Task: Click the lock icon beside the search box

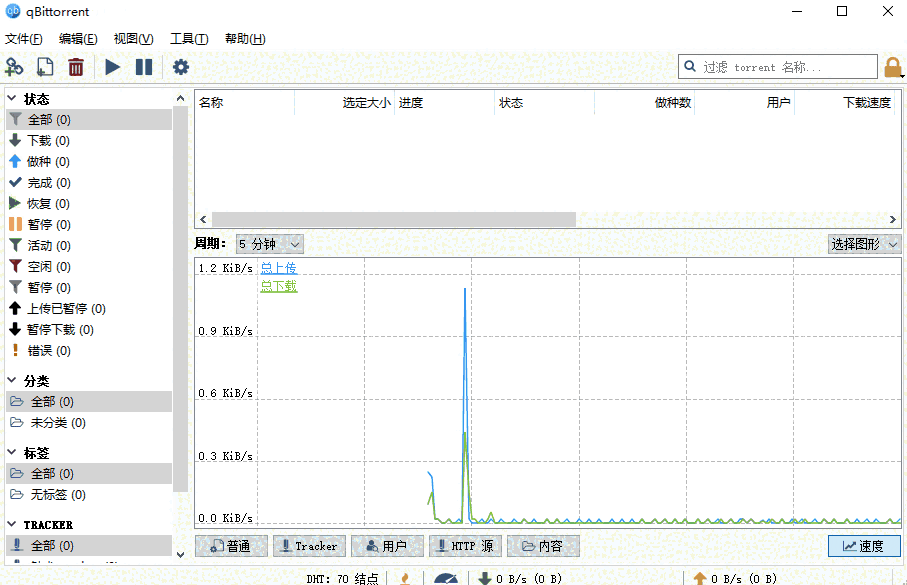Action: [894, 66]
